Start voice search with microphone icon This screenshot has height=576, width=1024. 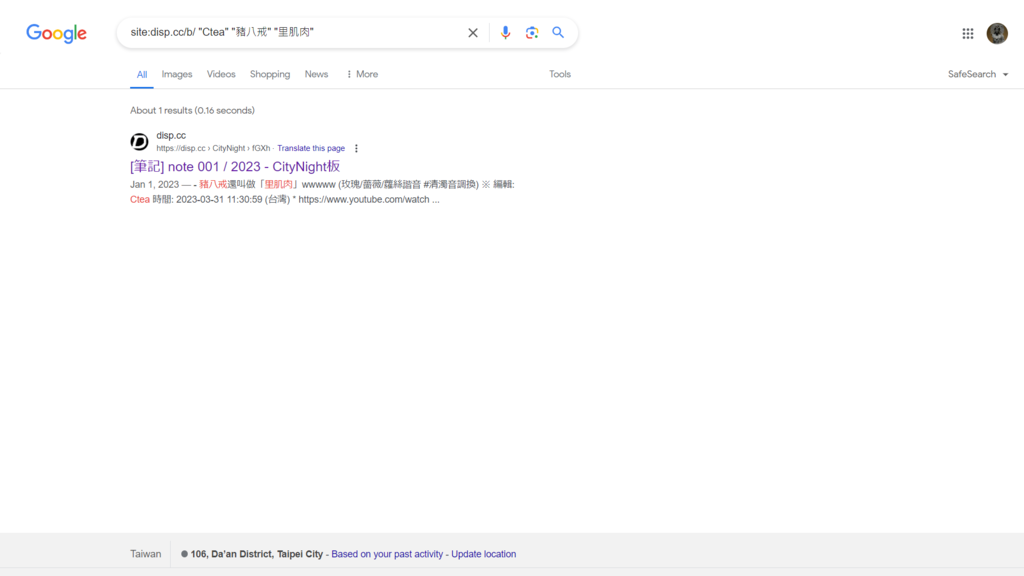(x=505, y=33)
